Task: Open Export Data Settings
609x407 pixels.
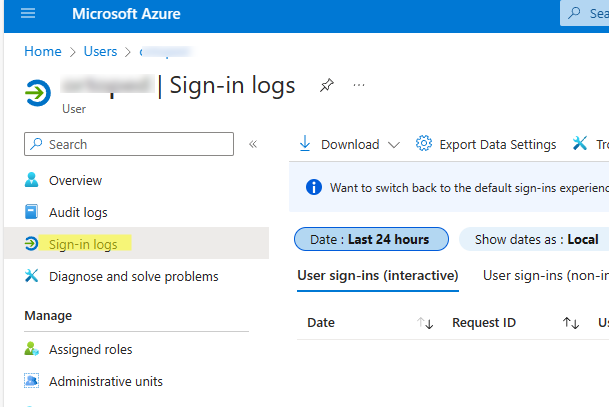Action: click(x=485, y=144)
